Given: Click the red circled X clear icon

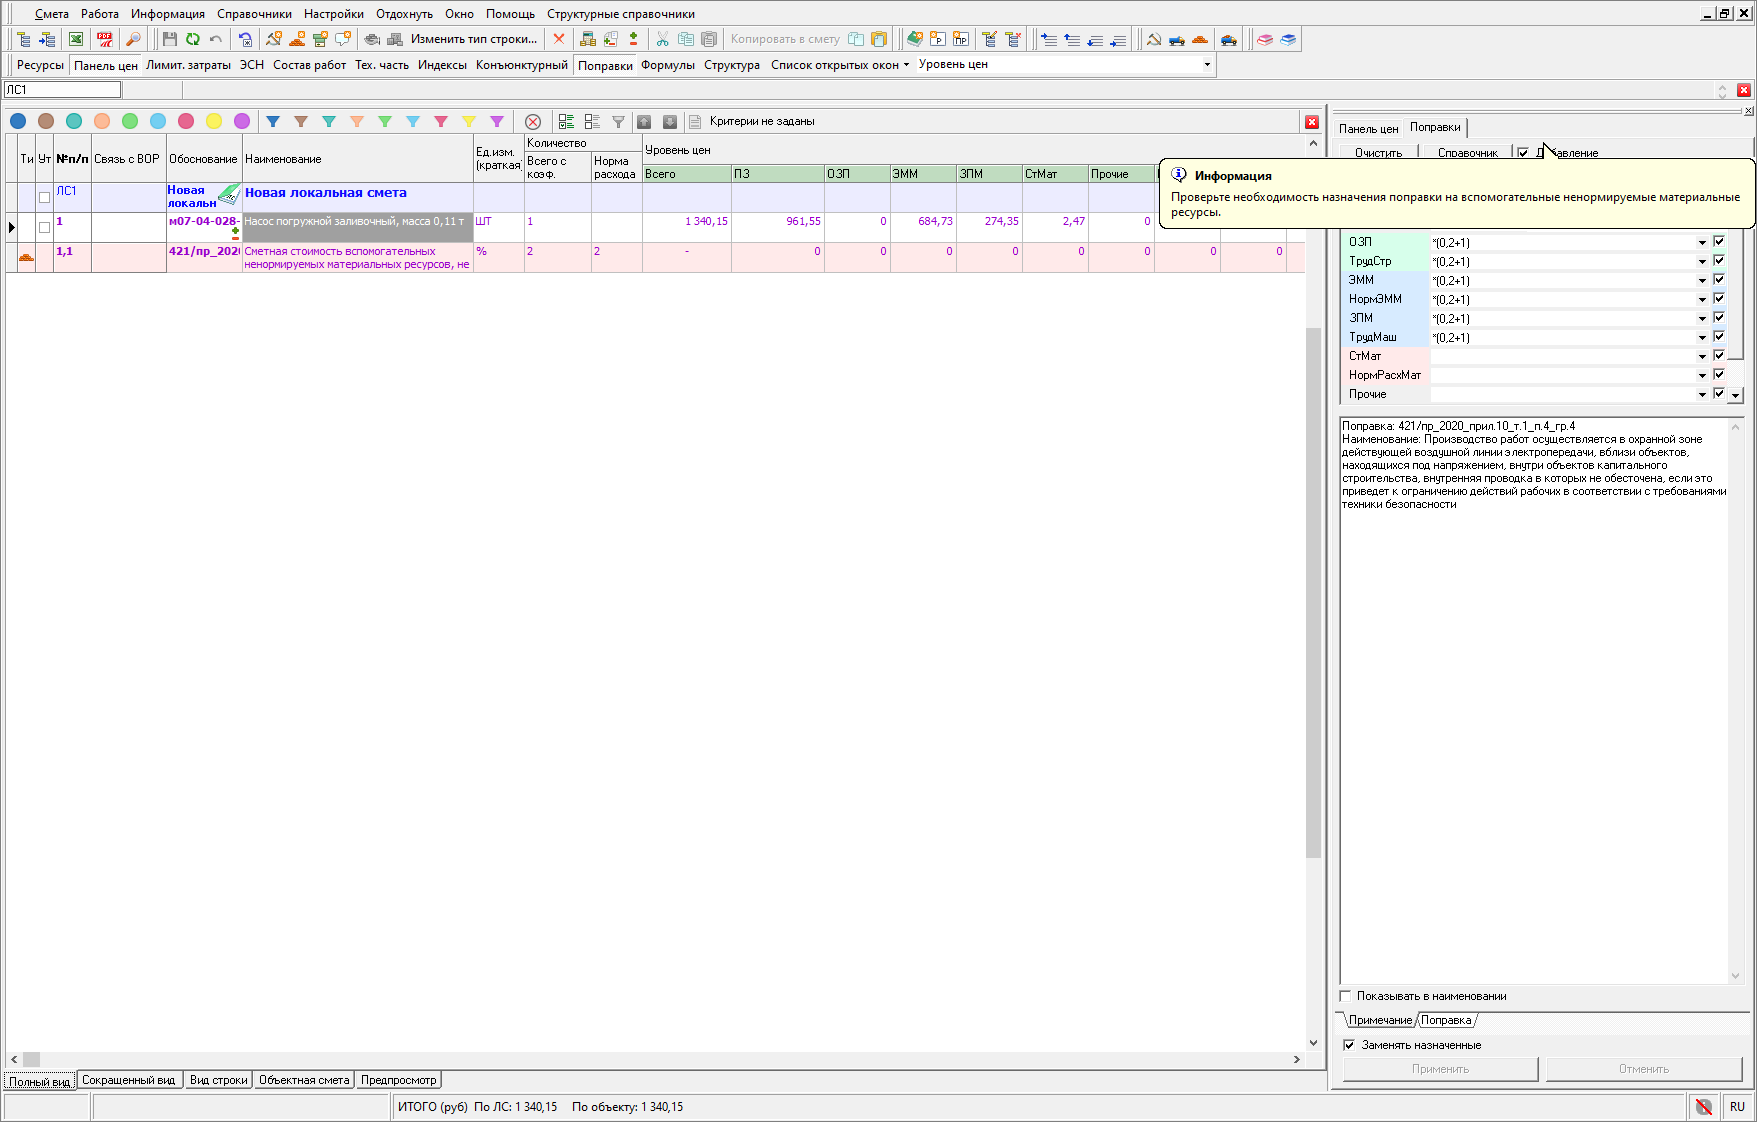Looking at the screenshot, I should point(533,121).
